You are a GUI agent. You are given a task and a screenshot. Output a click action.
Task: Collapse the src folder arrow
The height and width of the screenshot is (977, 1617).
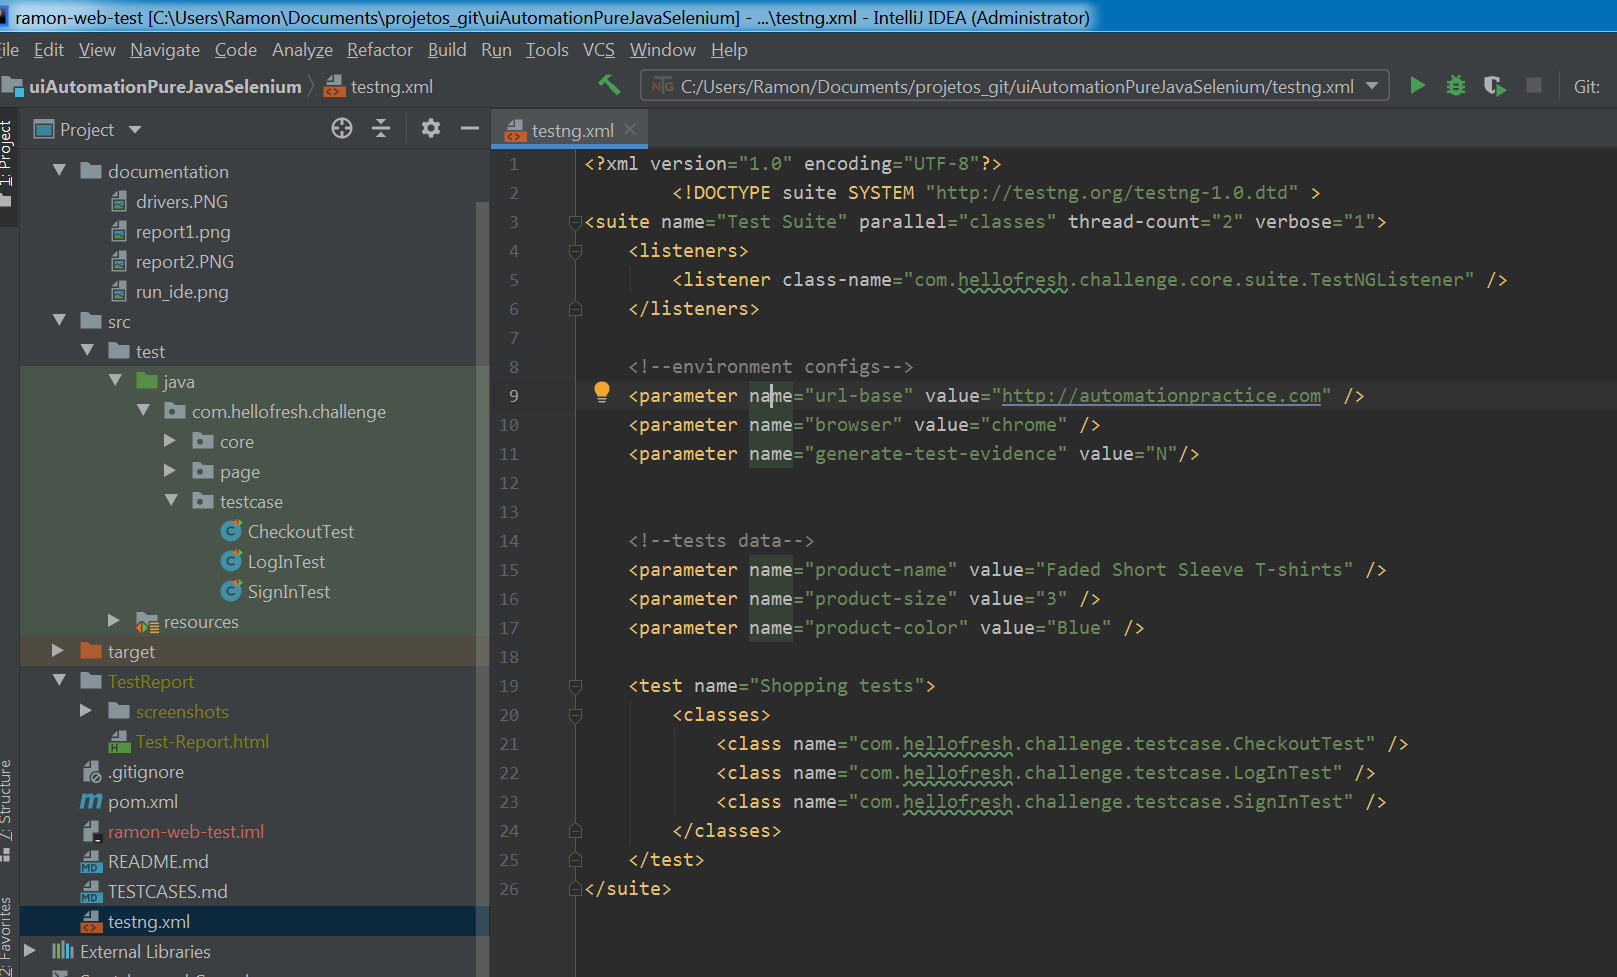59,321
